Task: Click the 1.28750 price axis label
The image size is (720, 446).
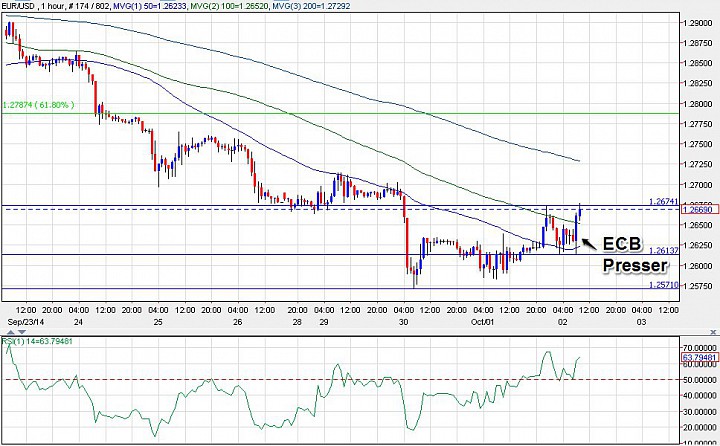Action: coord(698,43)
